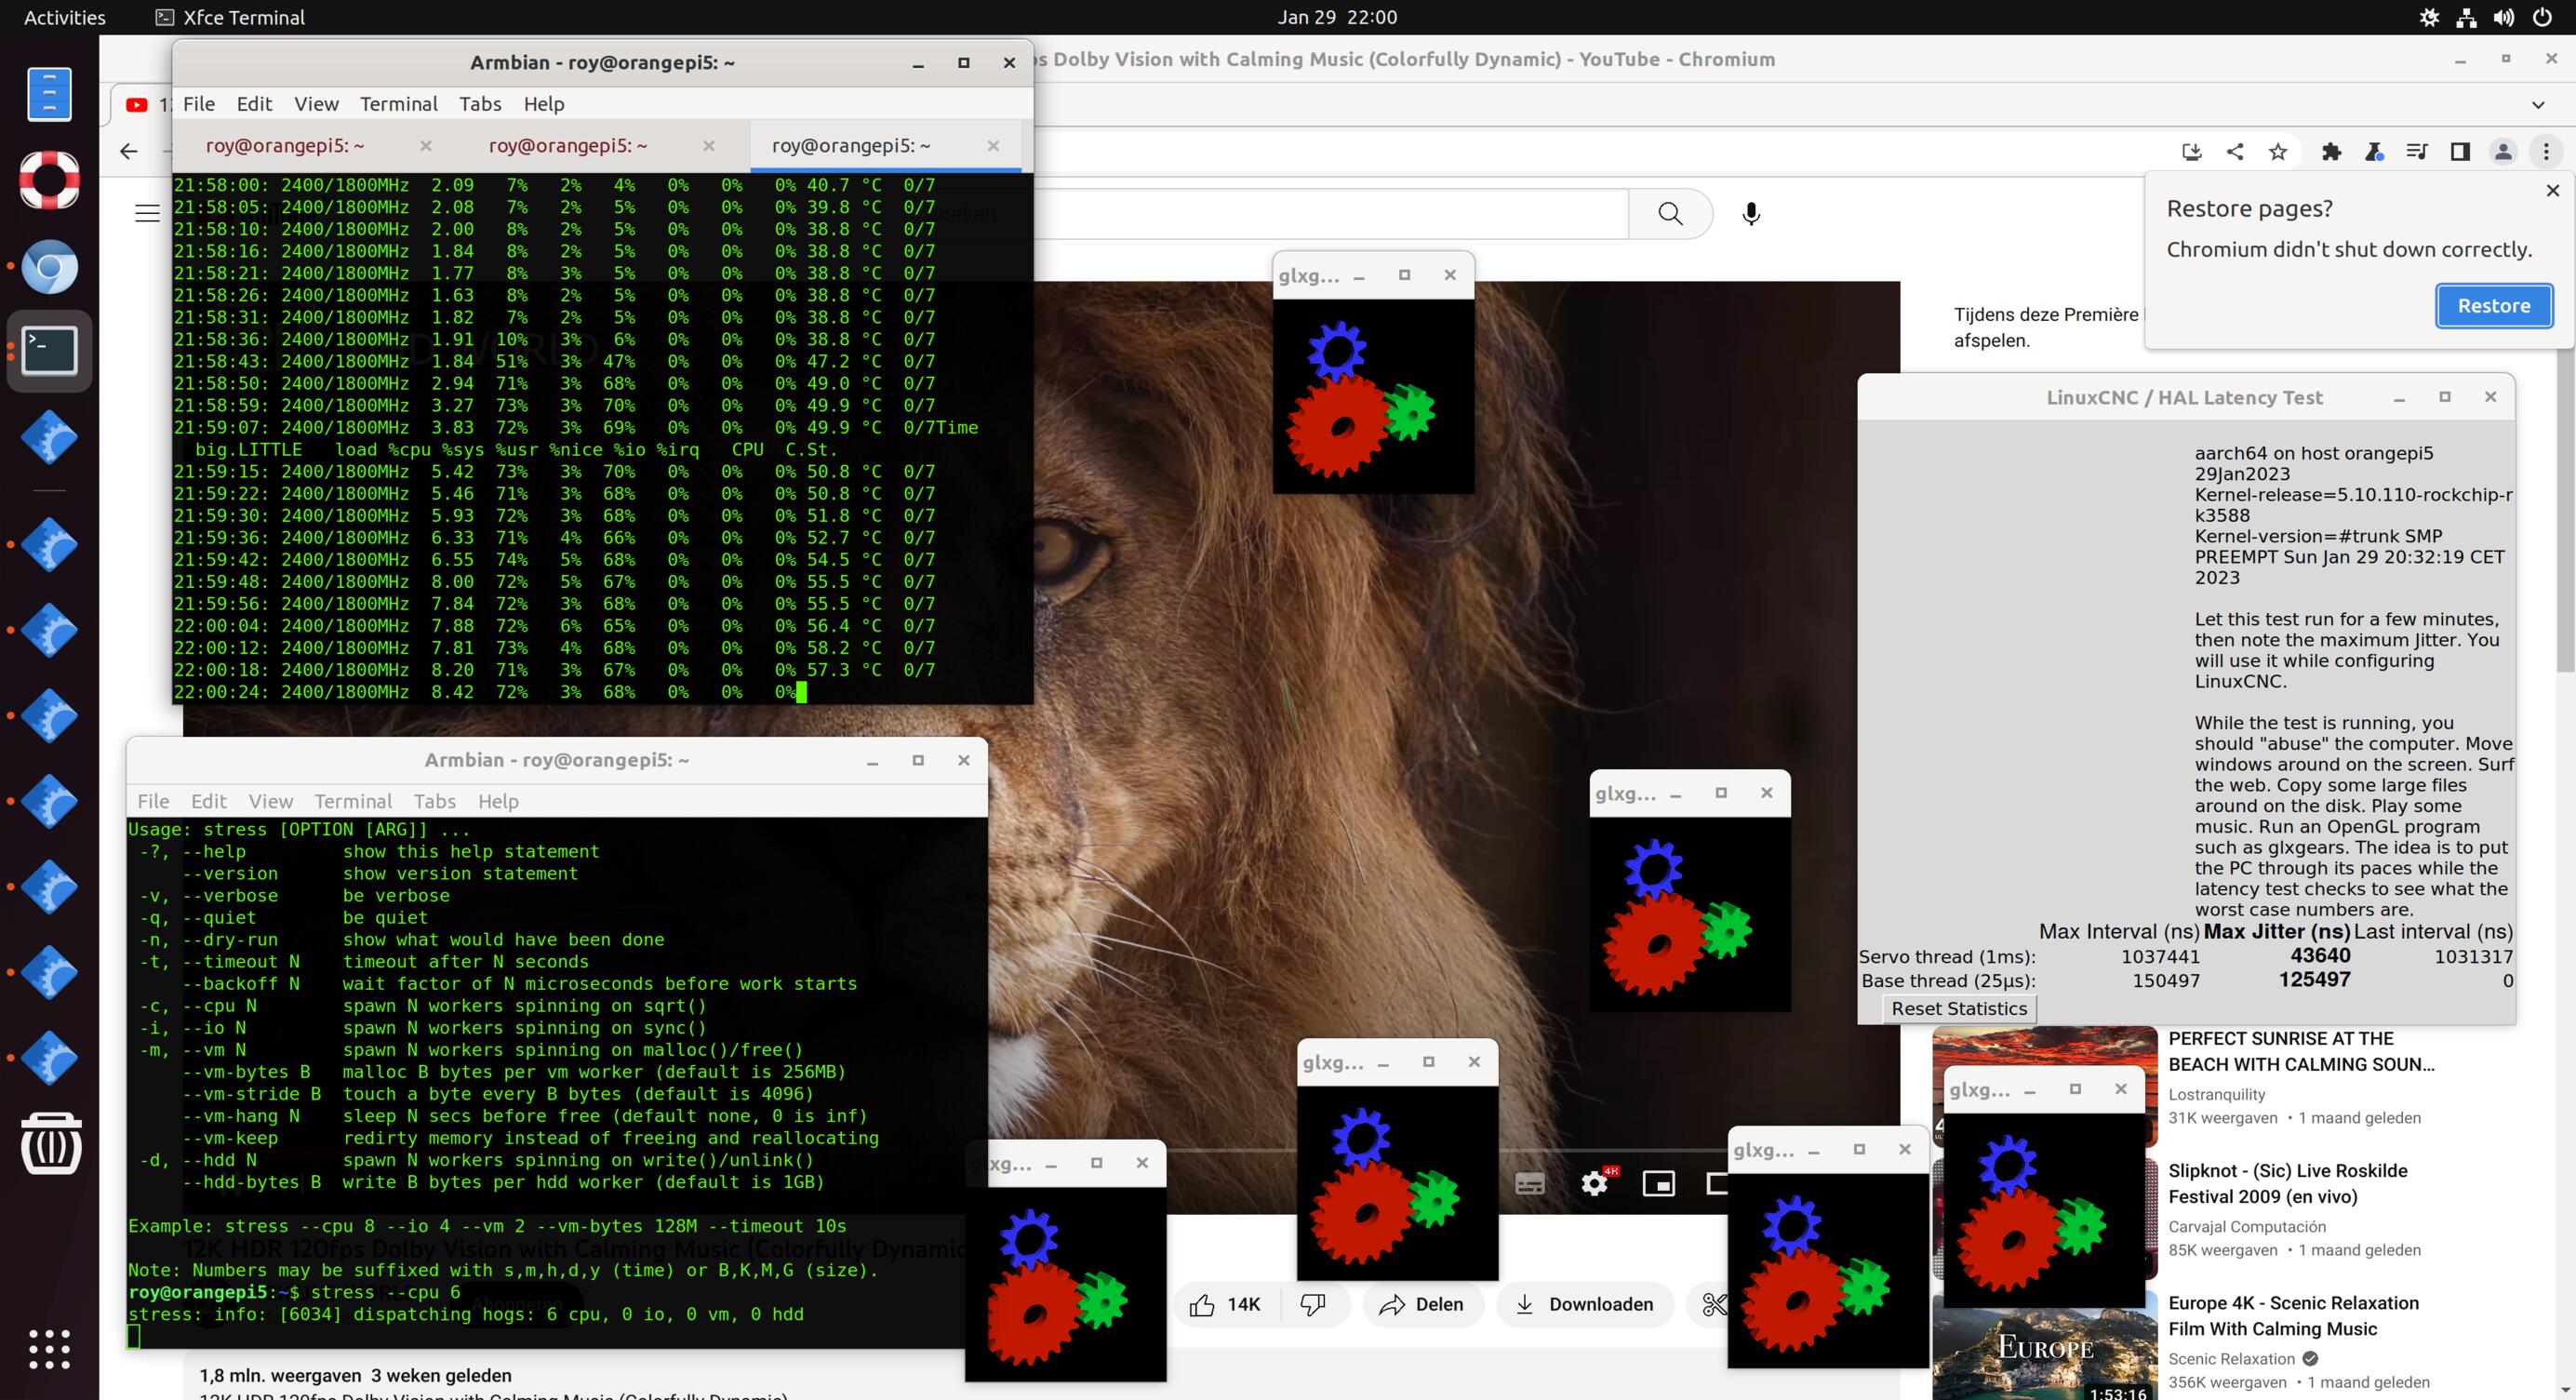Open the YouTube hamburger guide menu
Image resolution: width=2576 pixels, height=1400 pixels.
coord(147,213)
